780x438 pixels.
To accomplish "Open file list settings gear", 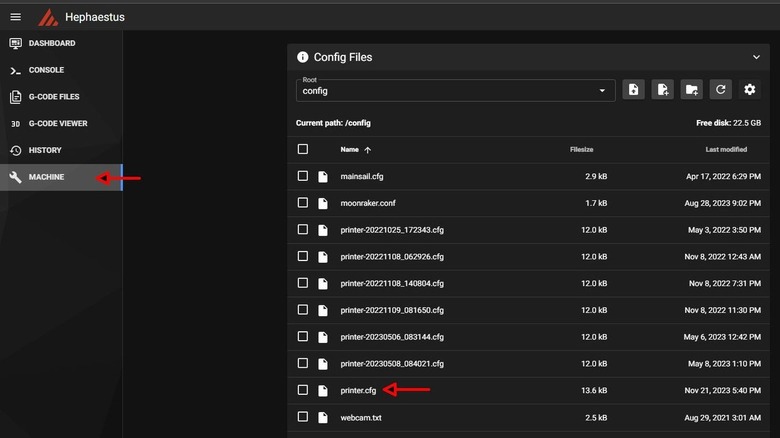I will pos(749,90).
